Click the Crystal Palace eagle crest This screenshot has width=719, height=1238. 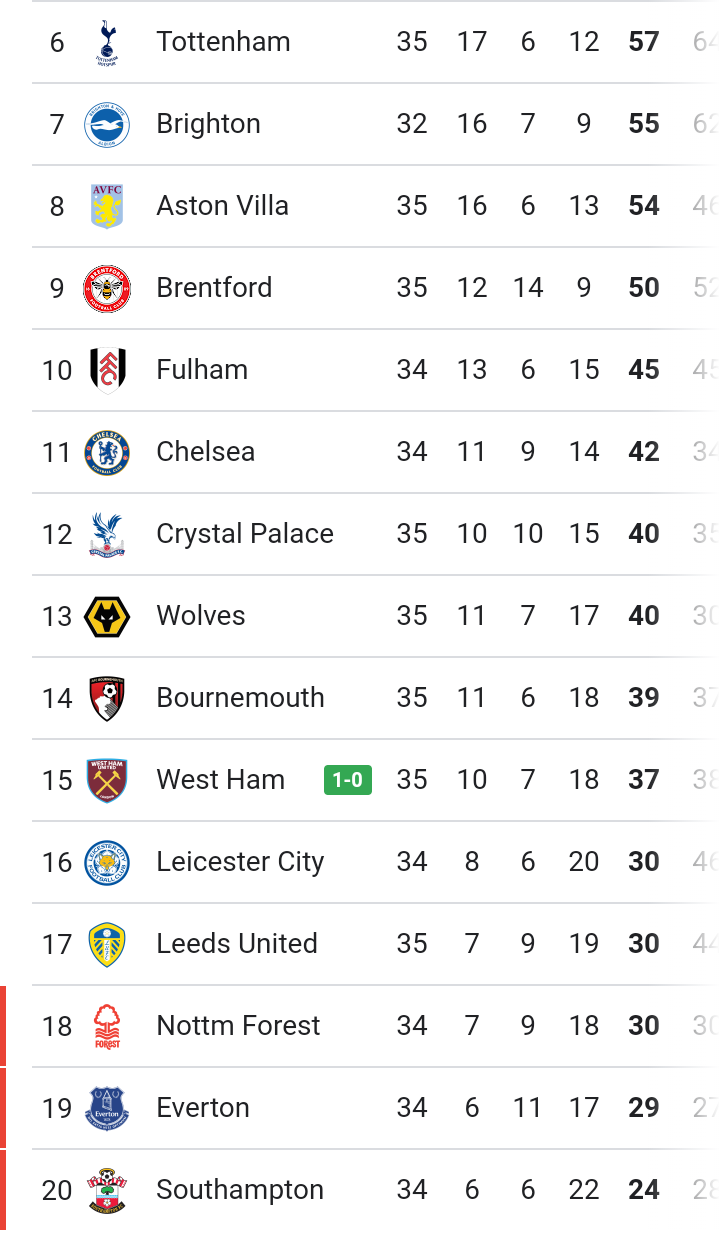pyautogui.click(x=107, y=534)
